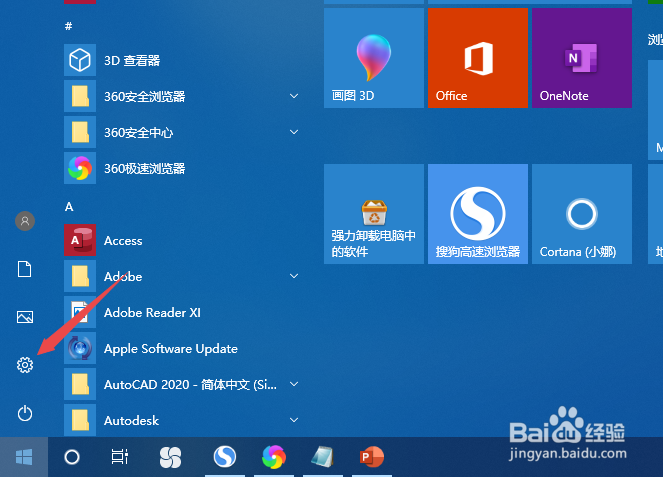663x477 pixels.
Task: Launch Access from app list
Action: pos(80,240)
